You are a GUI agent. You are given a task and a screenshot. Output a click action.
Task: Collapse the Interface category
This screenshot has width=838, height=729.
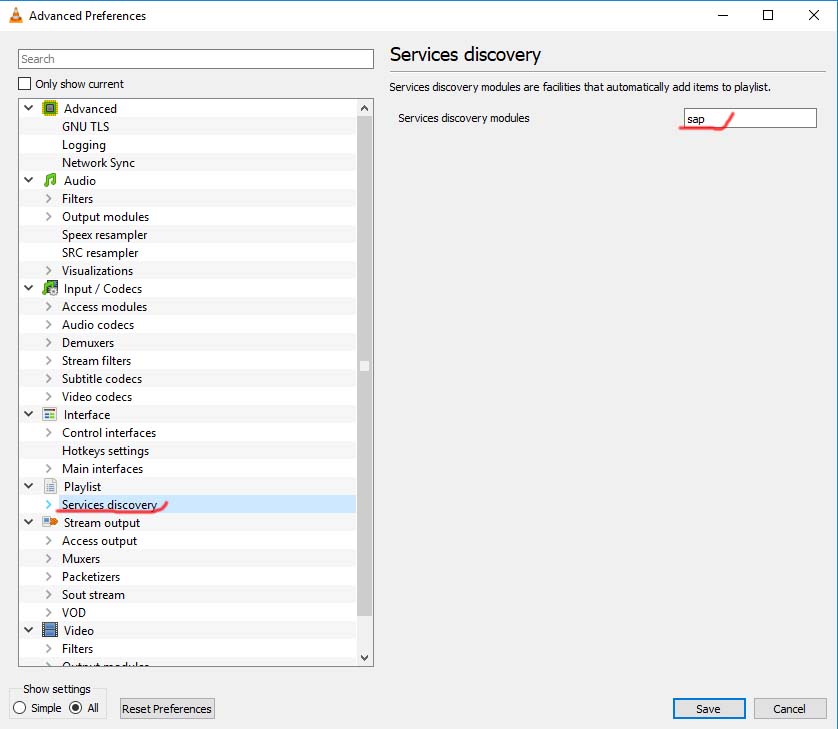click(x=29, y=414)
